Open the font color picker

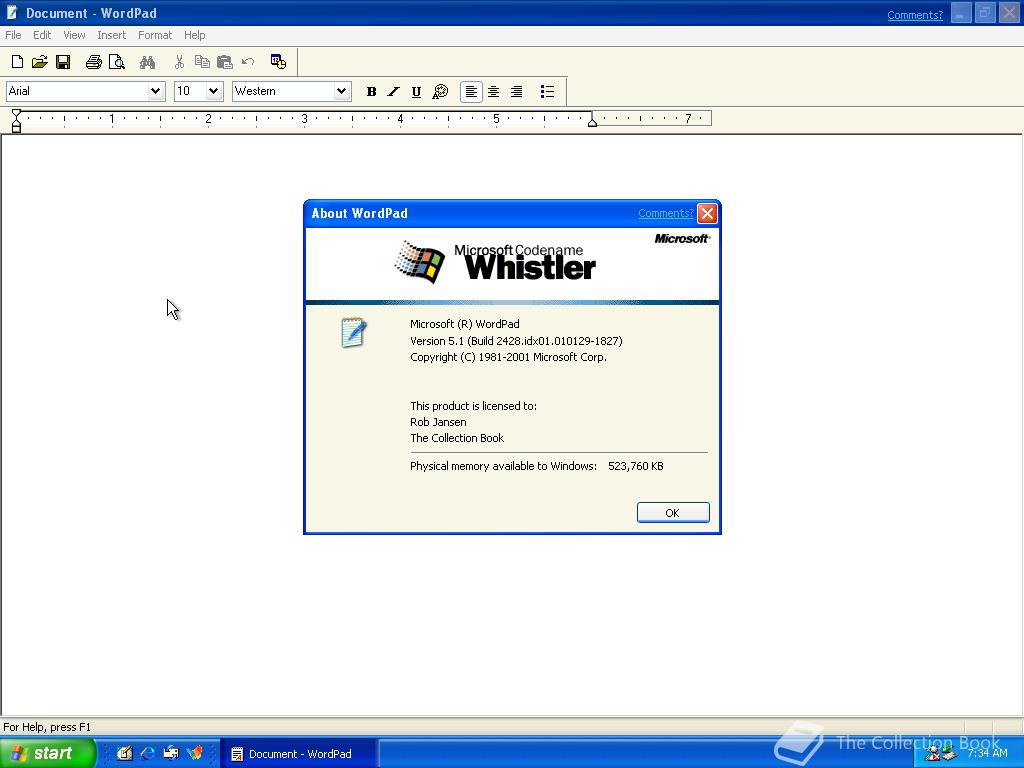(x=440, y=91)
